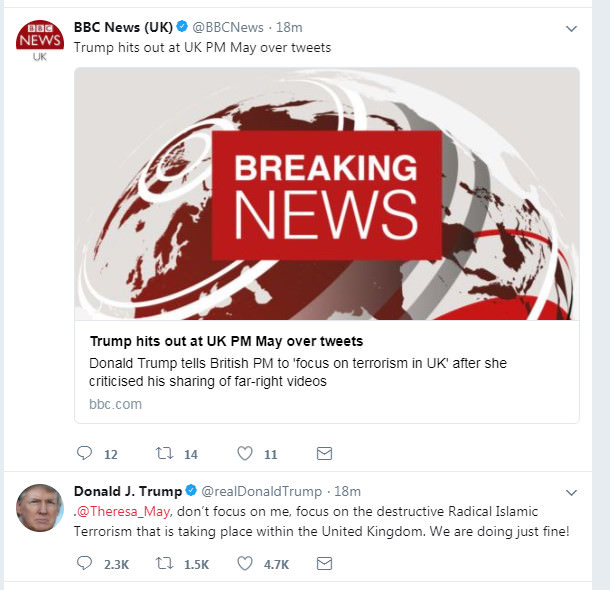Image resolution: width=610 pixels, height=590 pixels.
Task: Open the @Theresa_May mention link
Action: (x=123, y=511)
